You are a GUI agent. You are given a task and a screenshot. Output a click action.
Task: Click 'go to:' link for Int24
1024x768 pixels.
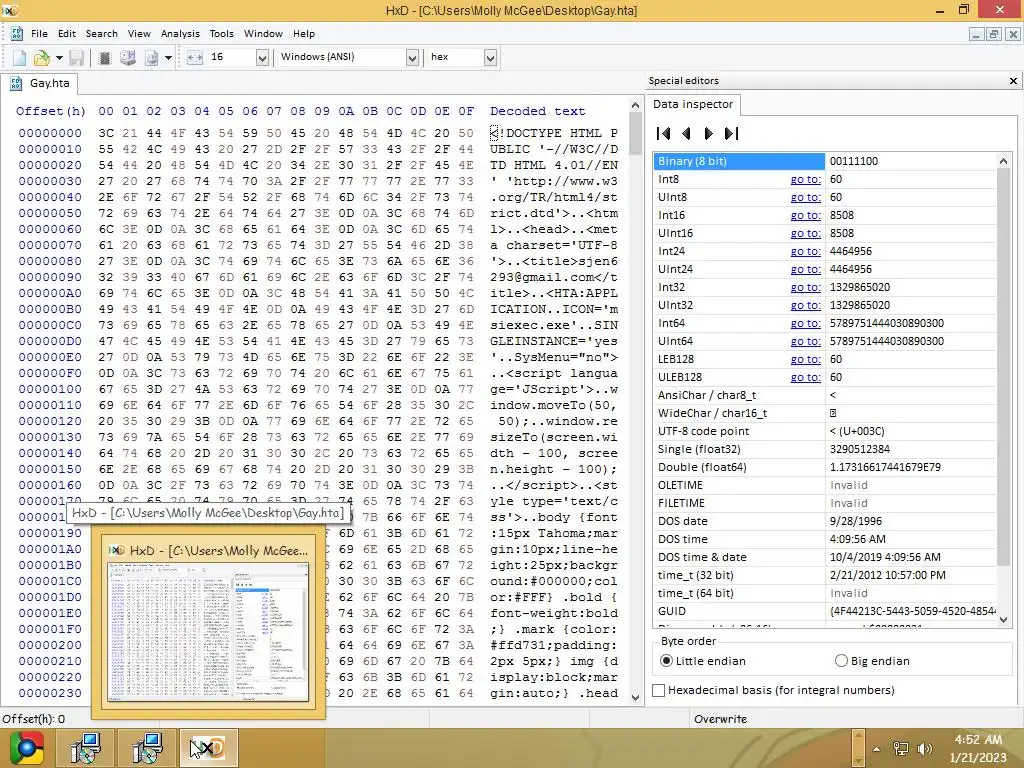coord(805,251)
